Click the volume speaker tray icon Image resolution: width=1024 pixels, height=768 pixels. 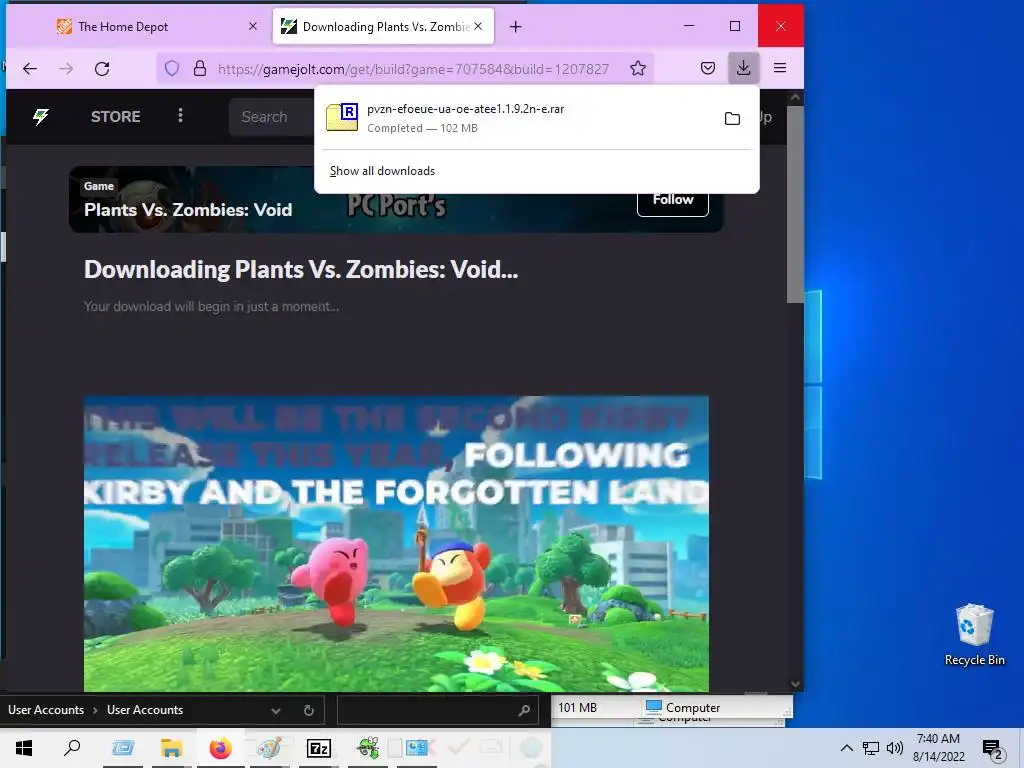coord(894,748)
